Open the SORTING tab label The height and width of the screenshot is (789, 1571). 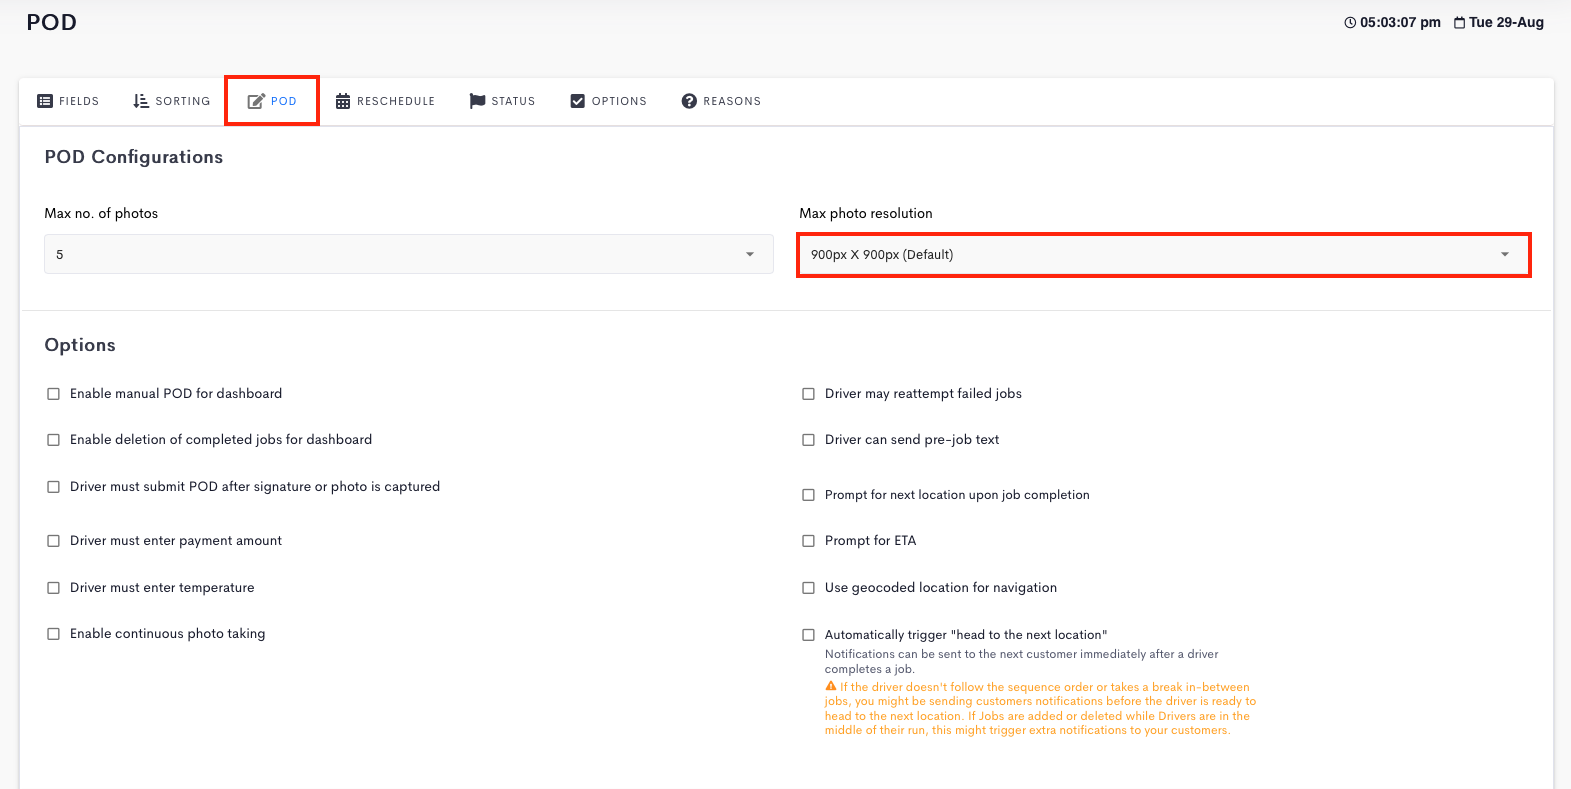[183, 101]
